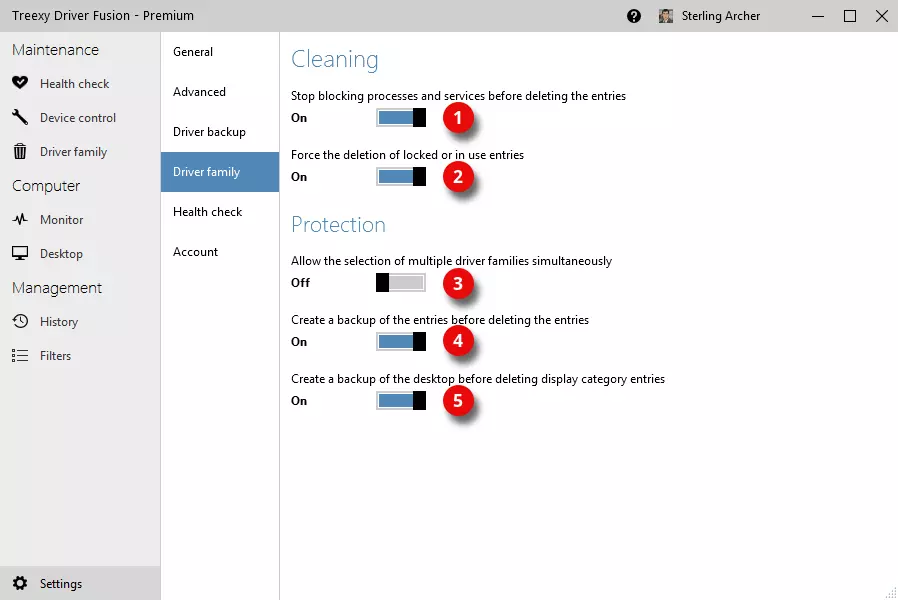898x600 pixels.
Task: Open the Desktop label under Computer
Action: pyautogui.click(x=61, y=254)
